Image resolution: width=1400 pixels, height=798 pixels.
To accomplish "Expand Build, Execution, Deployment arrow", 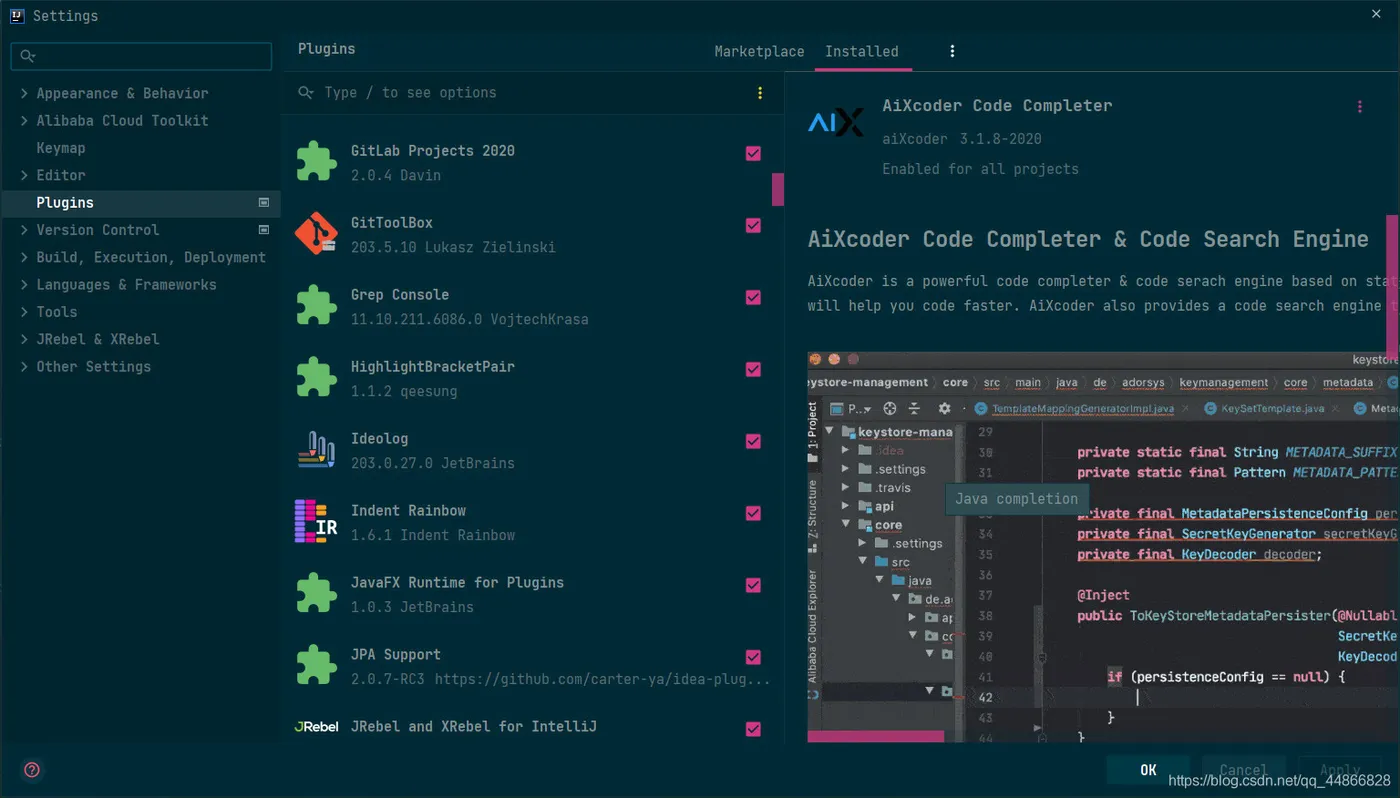I will (24, 257).
